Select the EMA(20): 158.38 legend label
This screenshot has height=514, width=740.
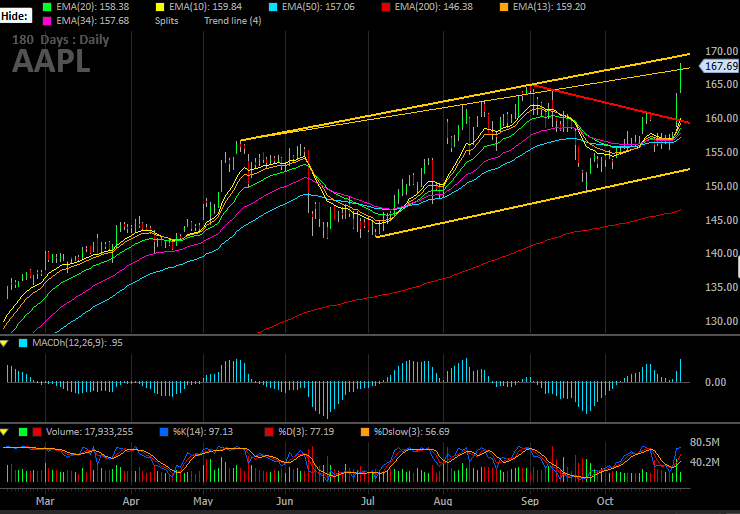[x=92, y=7]
